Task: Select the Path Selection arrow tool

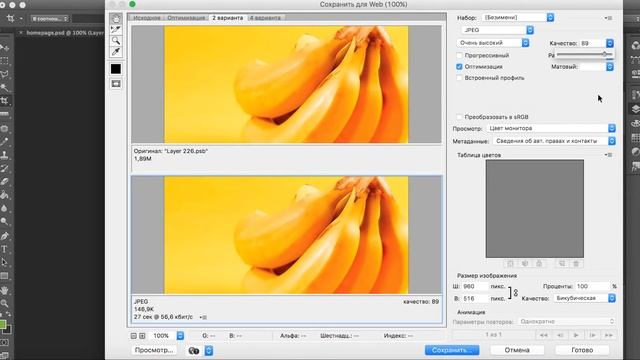Action: pyautogui.click(x=4, y=262)
